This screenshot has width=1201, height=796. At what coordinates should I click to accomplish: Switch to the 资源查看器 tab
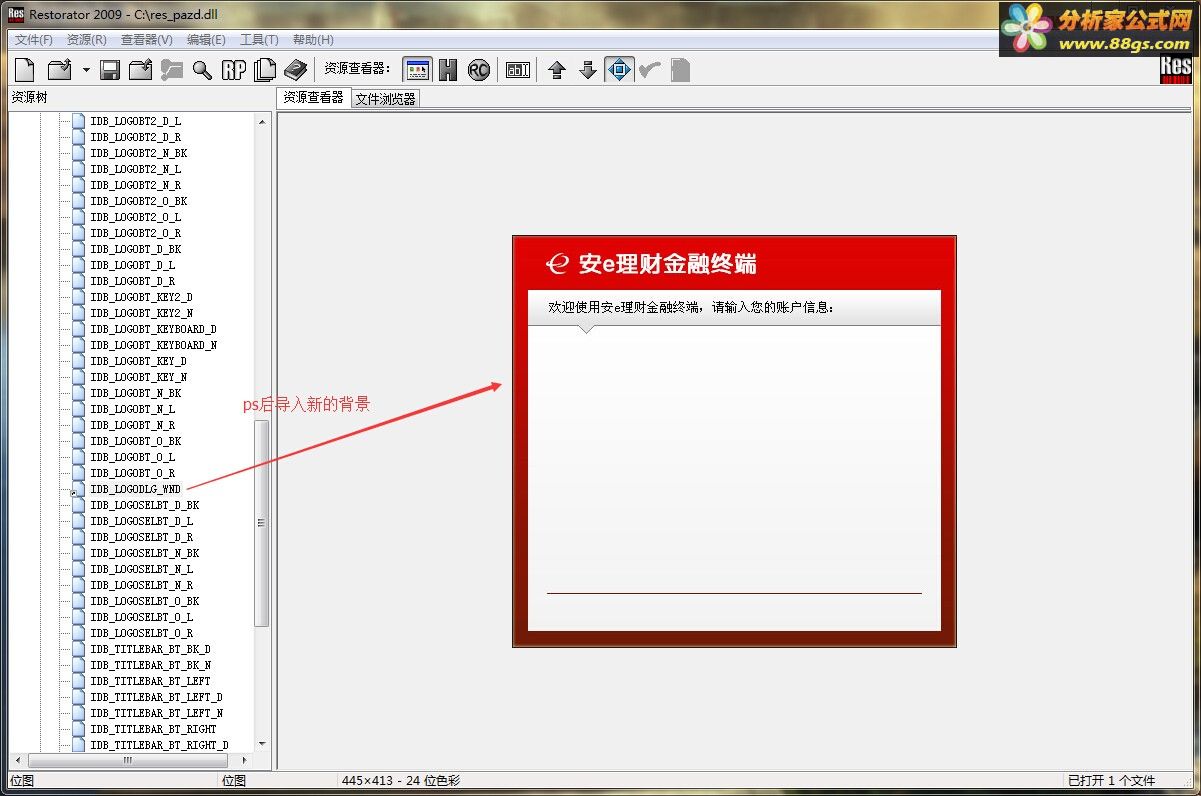313,98
